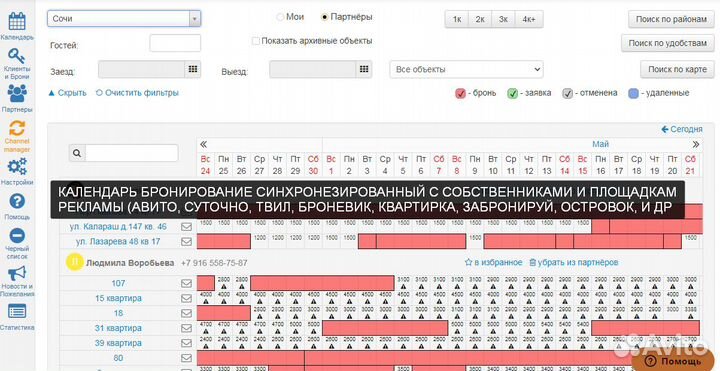The width and height of the screenshot is (720, 371).
Task: Filter by 3к rooms
Action: pyautogui.click(x=504, y=19)
